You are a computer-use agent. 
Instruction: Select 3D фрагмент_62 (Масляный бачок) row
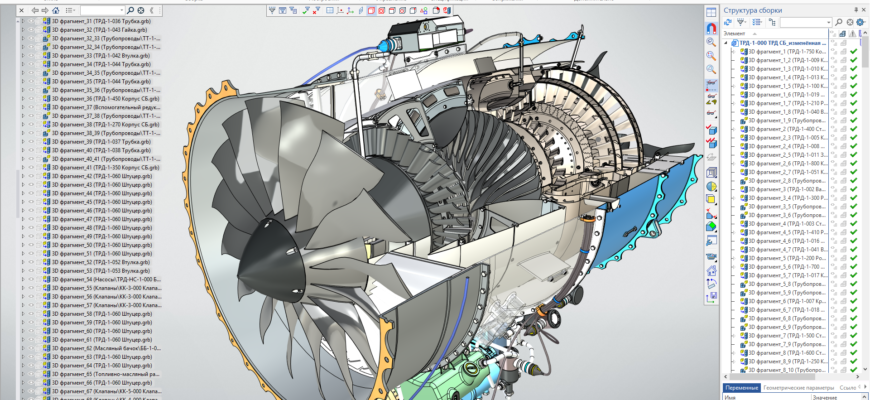tap(105, 348)
